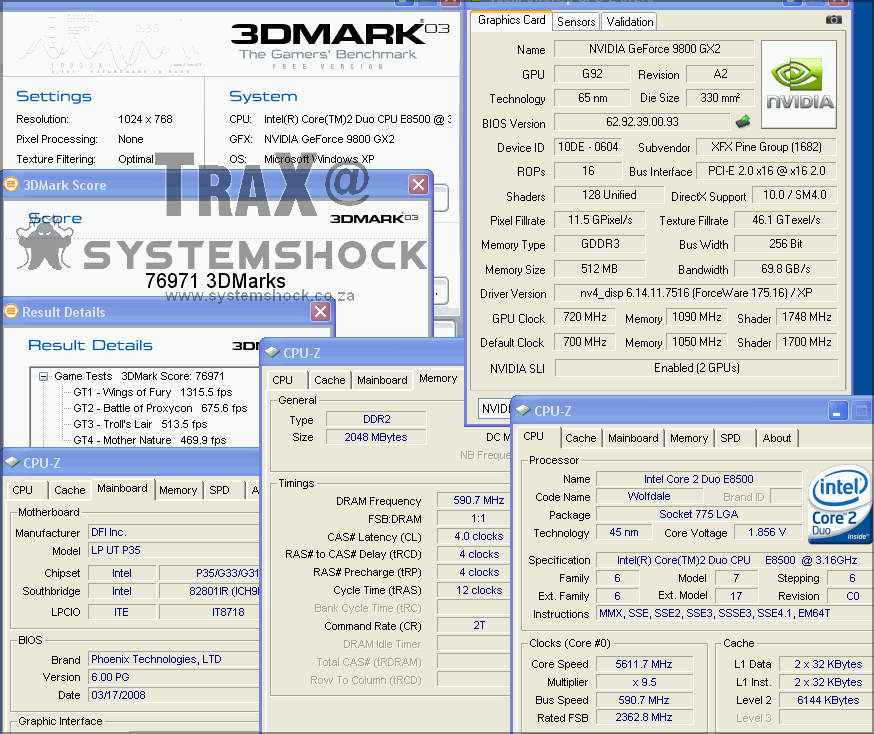Screen dimensions: 874x734
Task: Collapse the Game Tests tree node
Action: [x=43, y=376]
